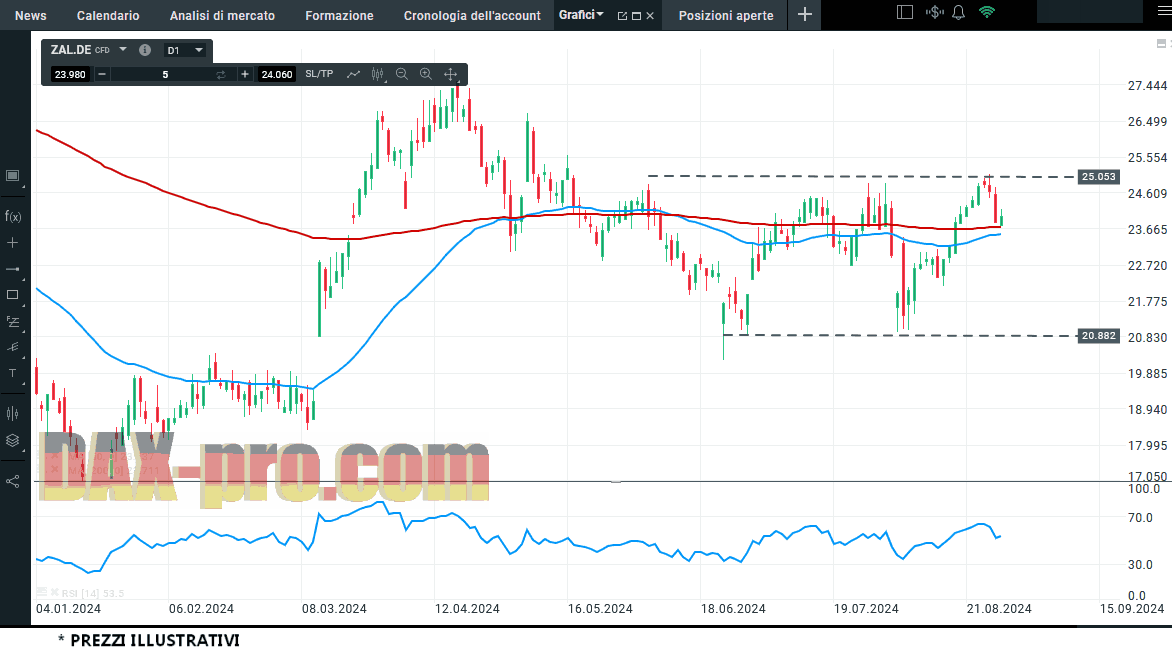Open the D1 timeframe dropdown

pos(185,50)
